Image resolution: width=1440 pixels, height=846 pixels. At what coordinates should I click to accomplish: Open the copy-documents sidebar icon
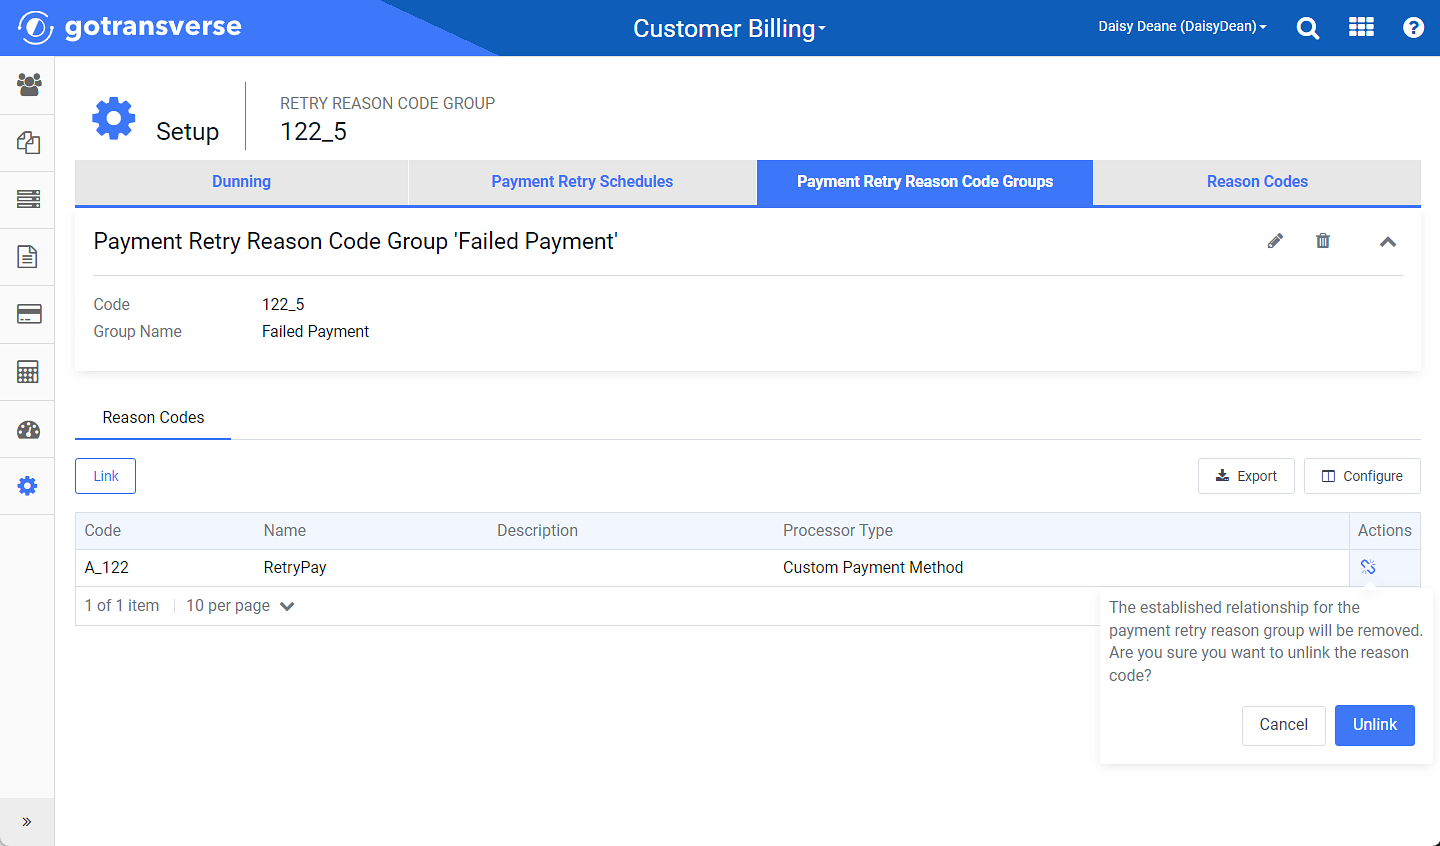pyautogui.click(x=28, y=143)
